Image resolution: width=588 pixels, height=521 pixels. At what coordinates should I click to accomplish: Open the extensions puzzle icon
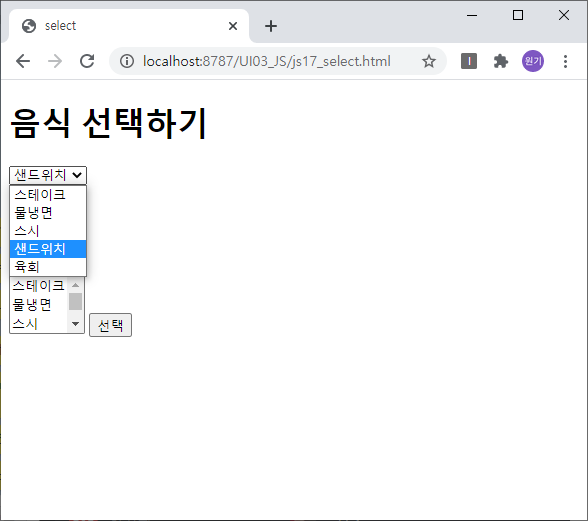[501, 61]
